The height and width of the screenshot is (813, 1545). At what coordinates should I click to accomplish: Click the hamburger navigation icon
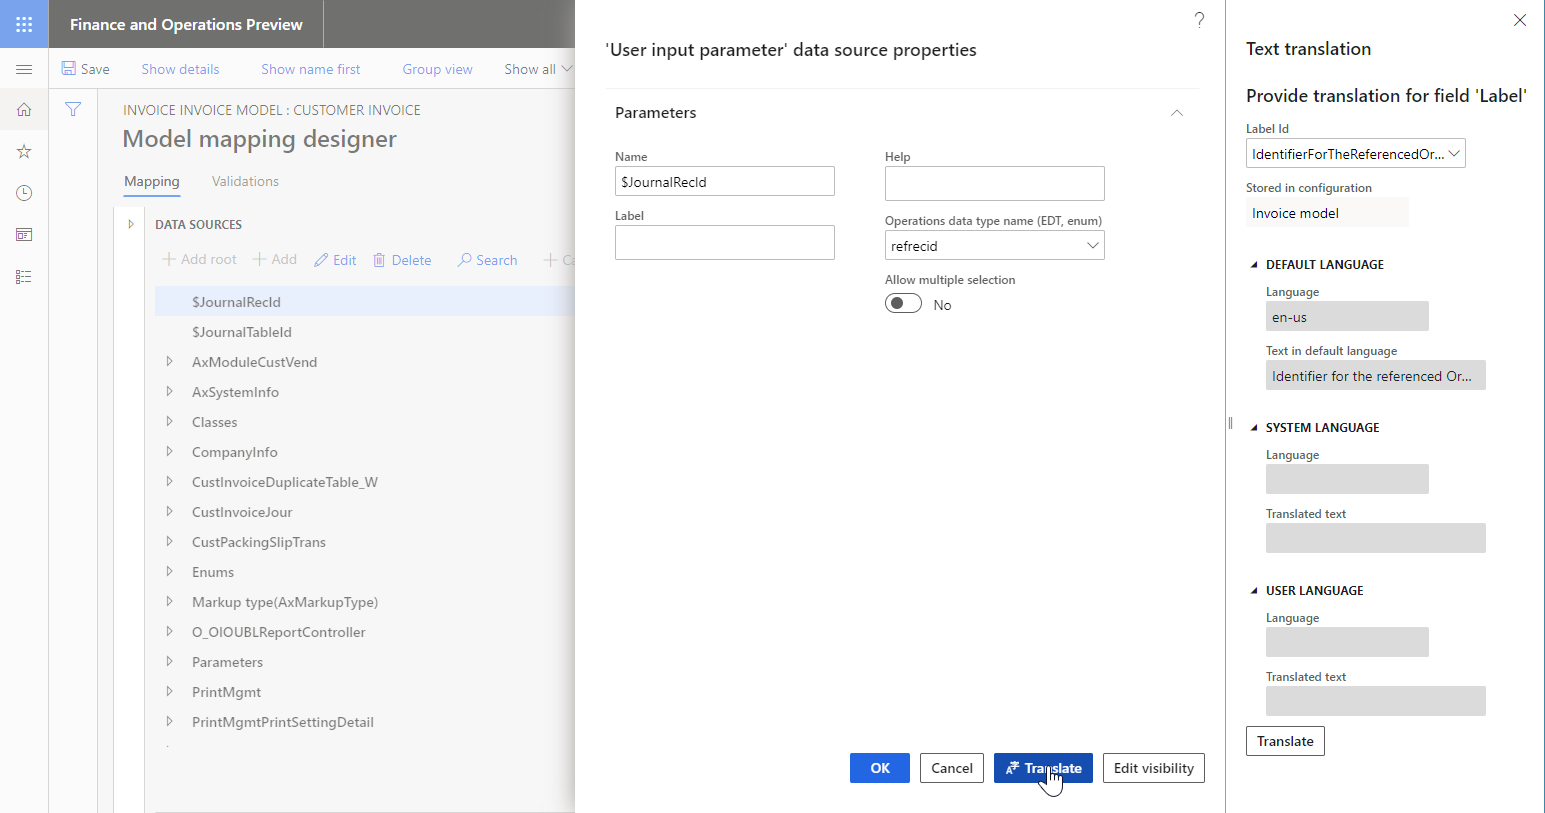(23, 69)
